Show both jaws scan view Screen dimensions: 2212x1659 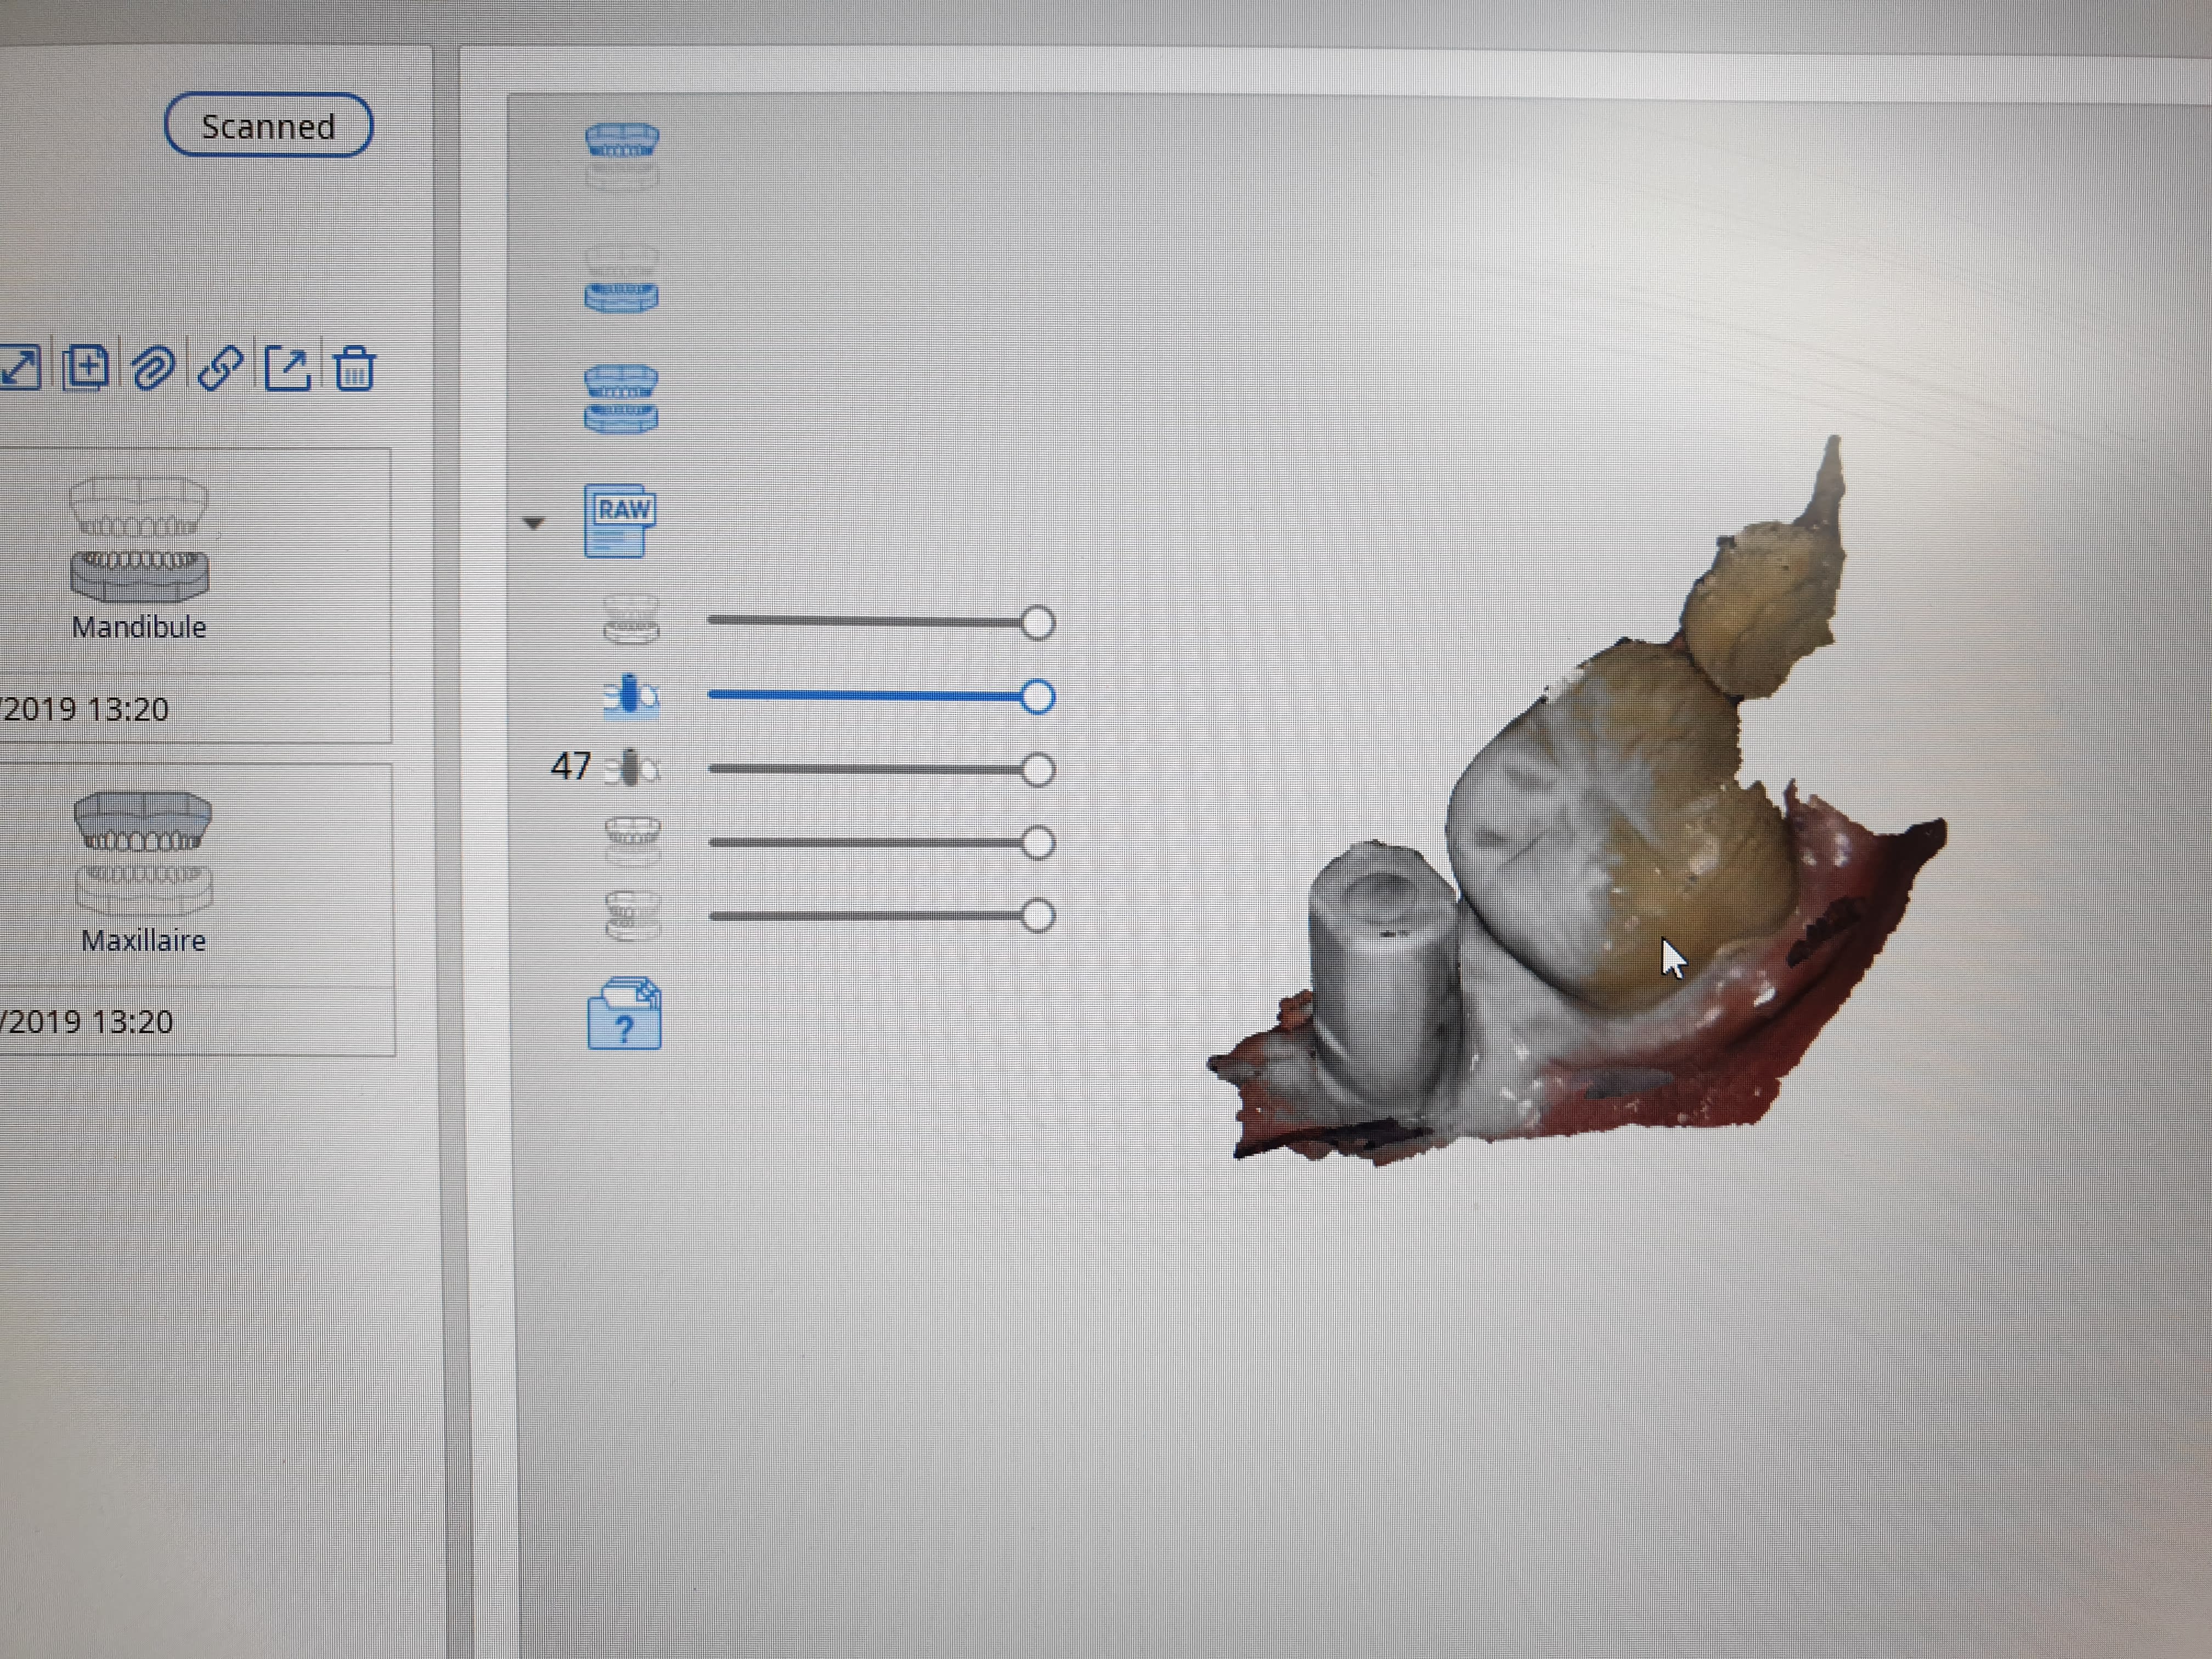coord(621,398)
